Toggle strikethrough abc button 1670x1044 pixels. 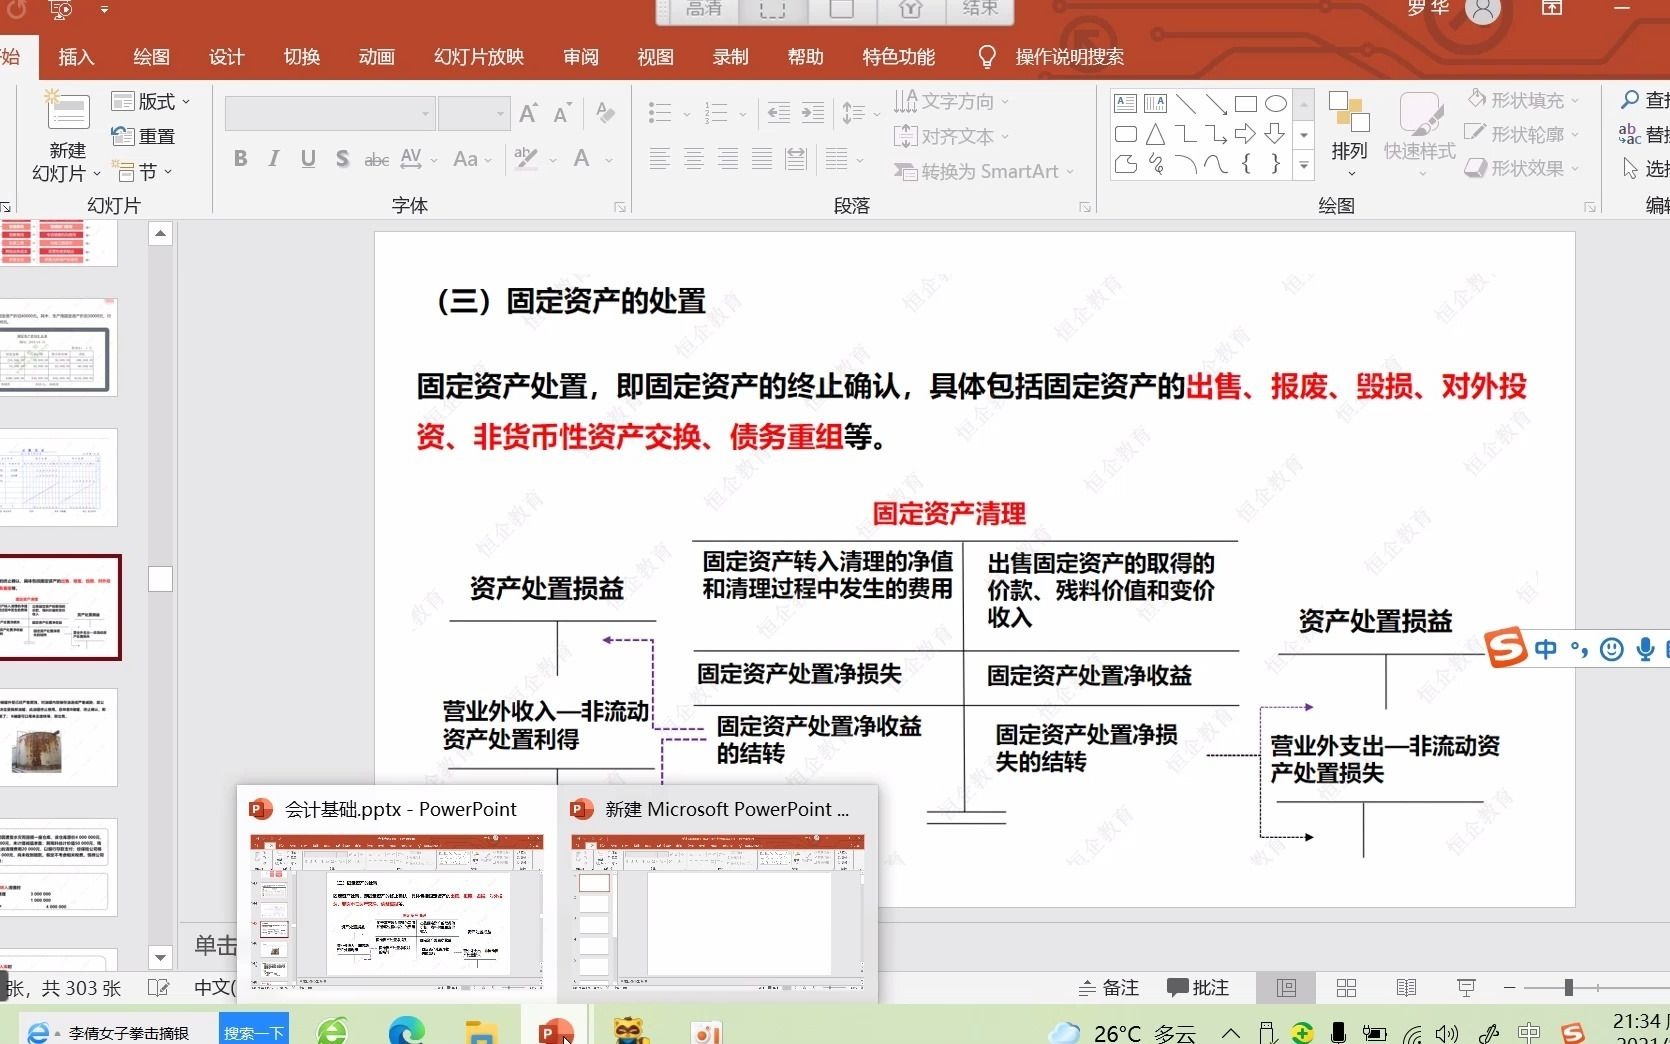click(x=377, y=159)
